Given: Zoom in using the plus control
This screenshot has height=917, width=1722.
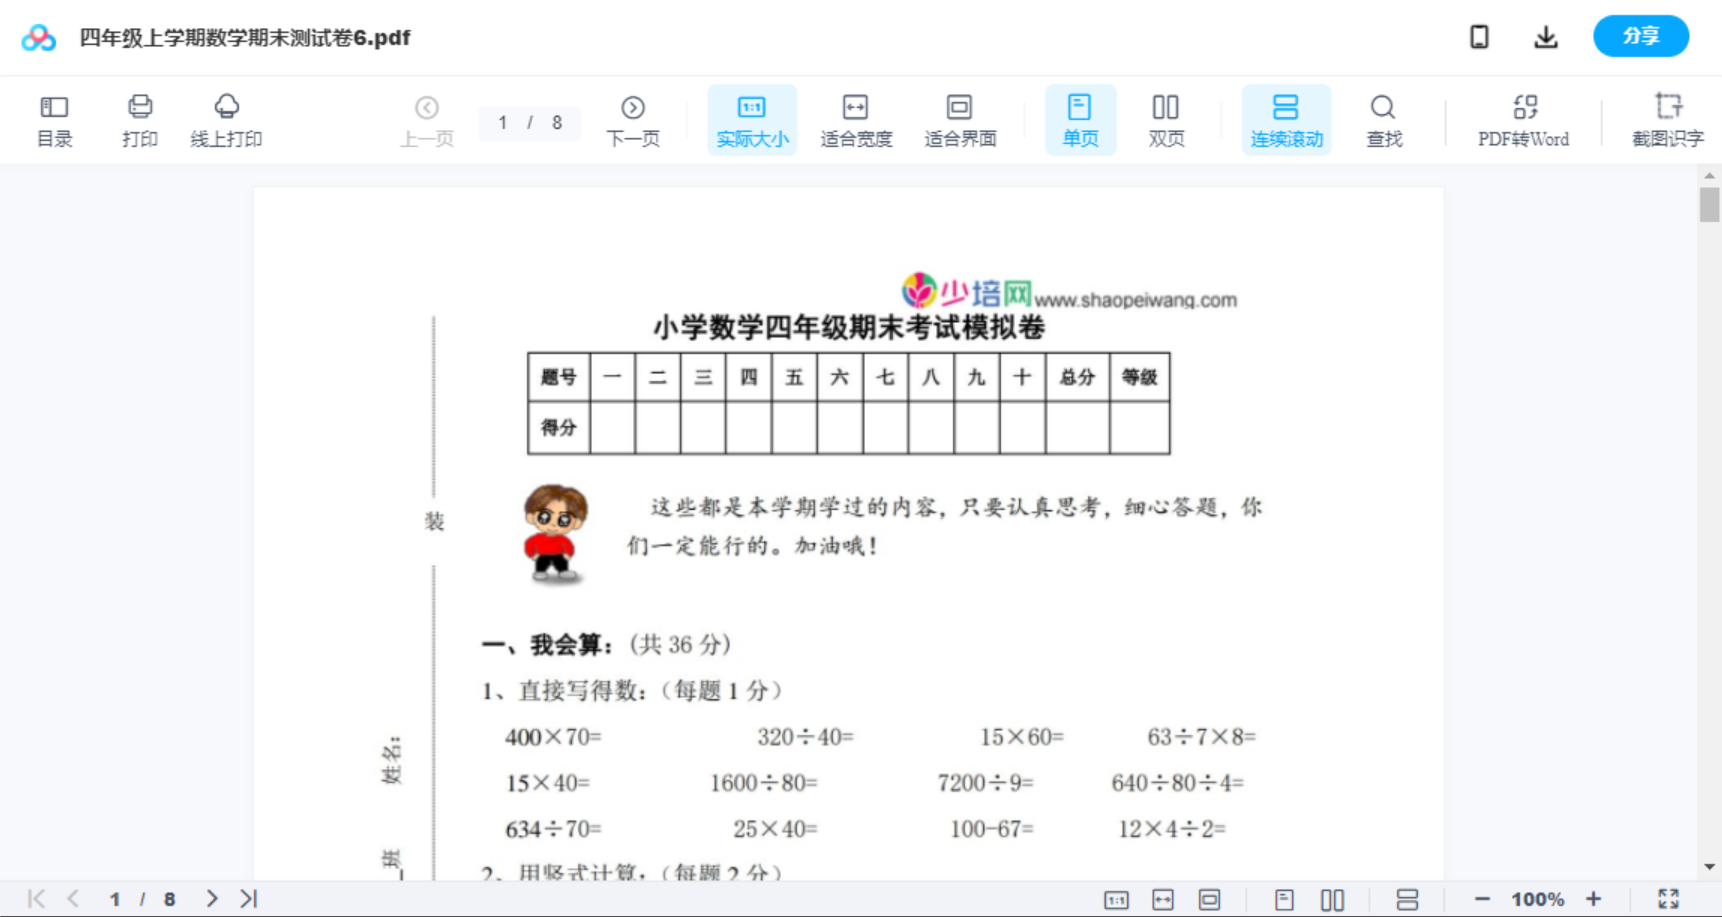Looking at the screenshot, I should point(1594,898).
